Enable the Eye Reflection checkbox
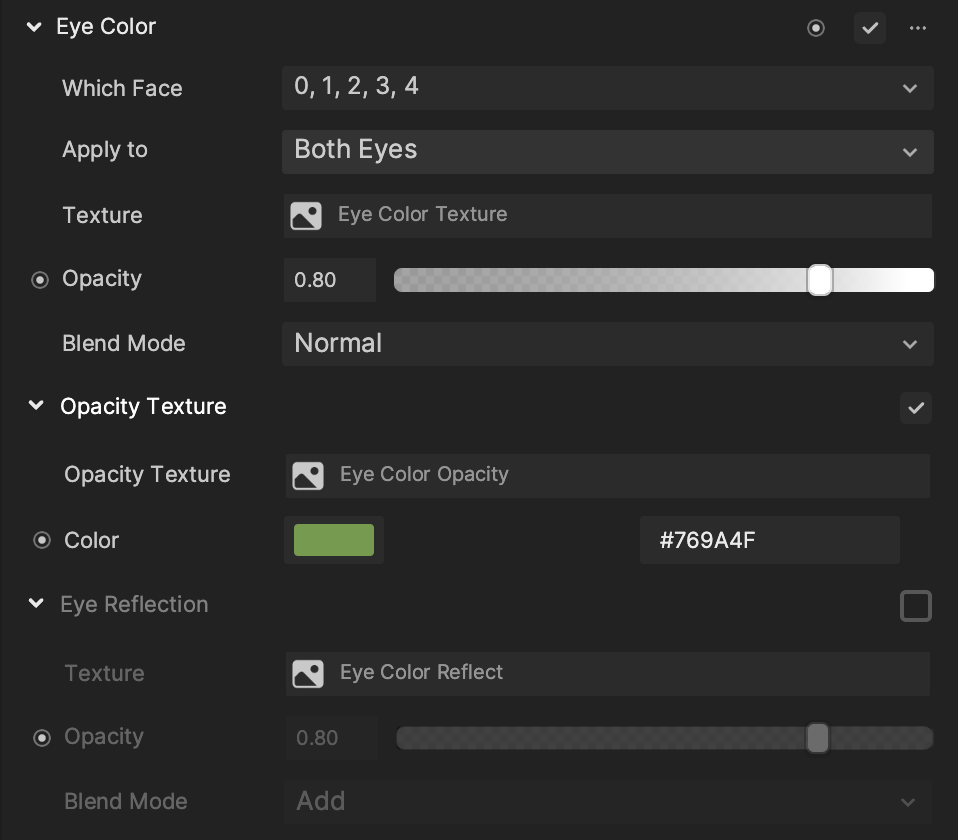 pos(916,606)
